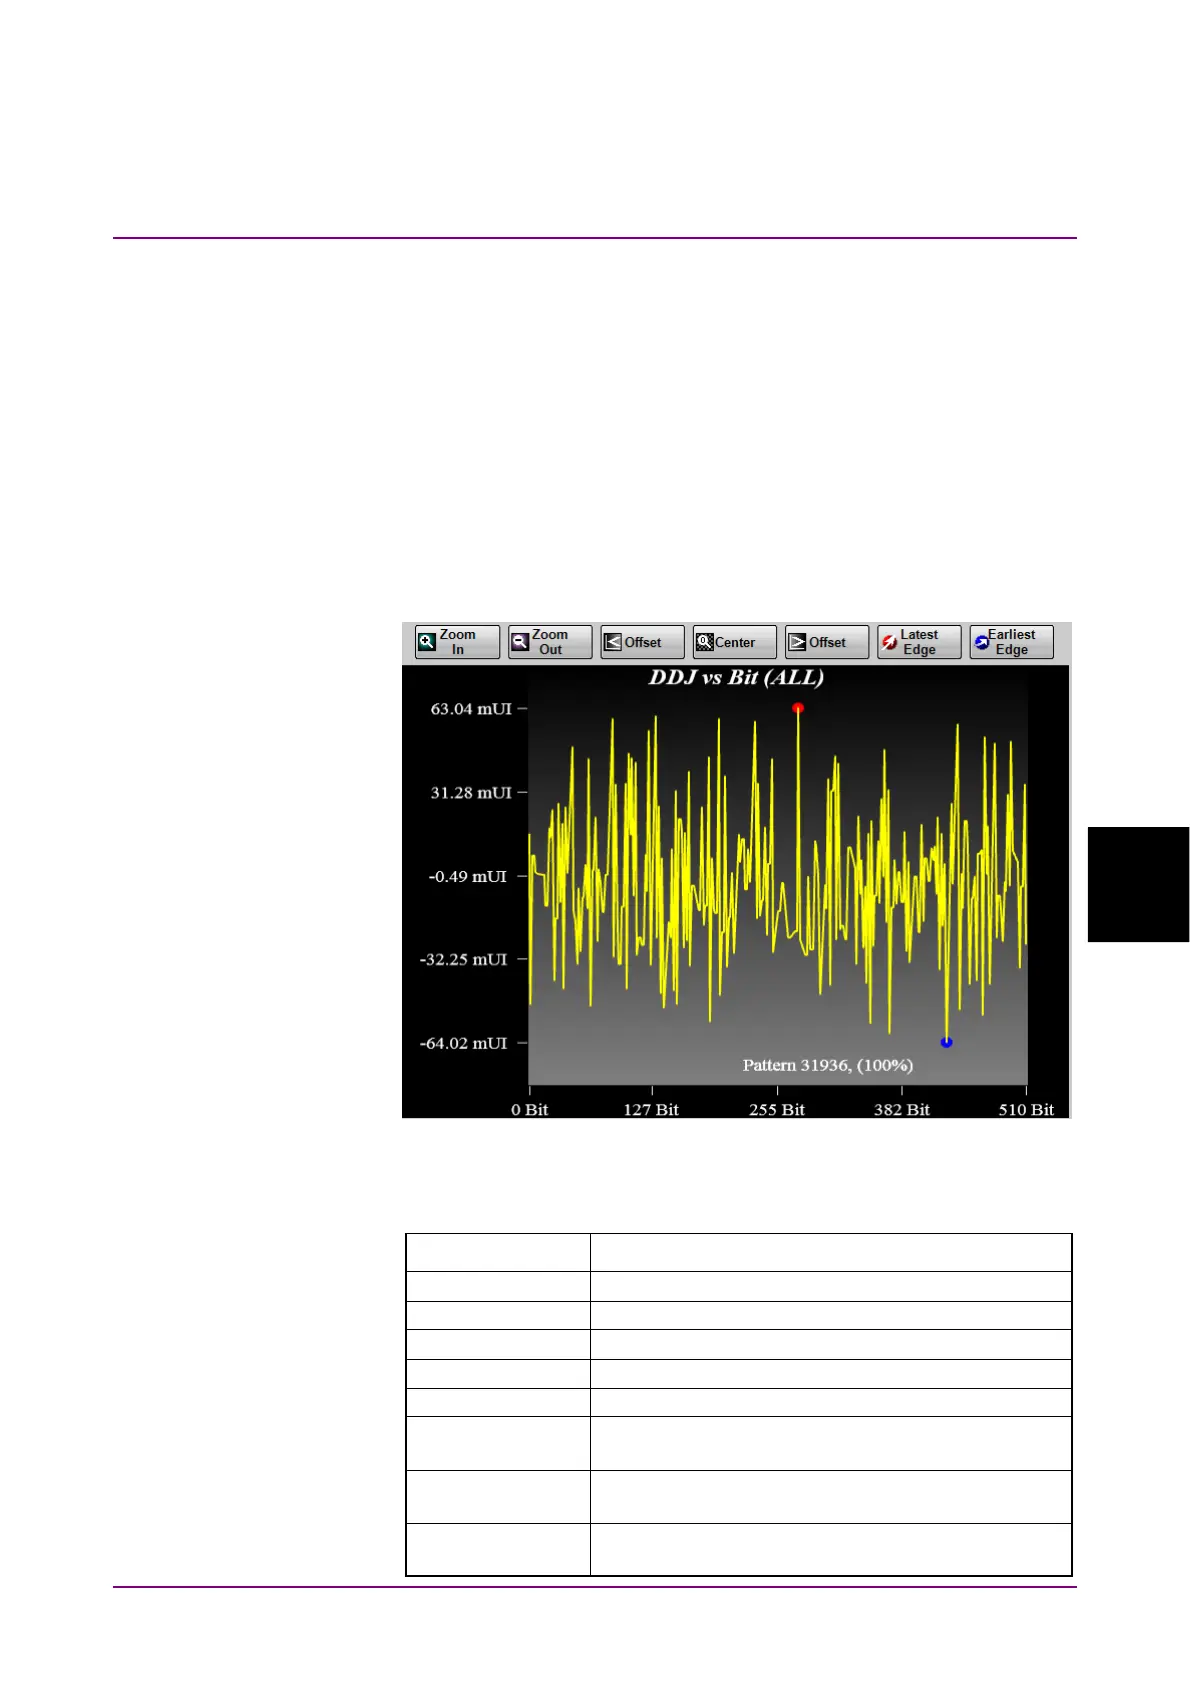Viewport: 1190px width, 1684px height.
Task: Select the left Offset button
Action: [642, 642]
